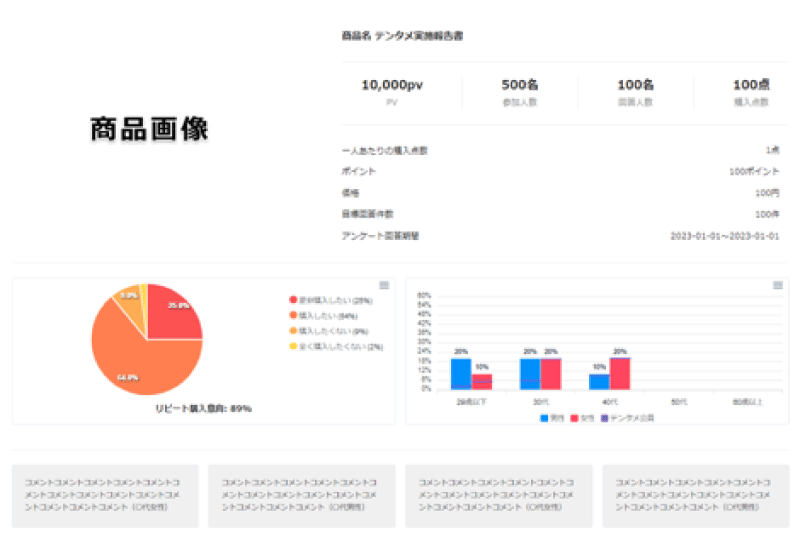Open the first comment card
This screenshot has width=800, height=552.
104,495
